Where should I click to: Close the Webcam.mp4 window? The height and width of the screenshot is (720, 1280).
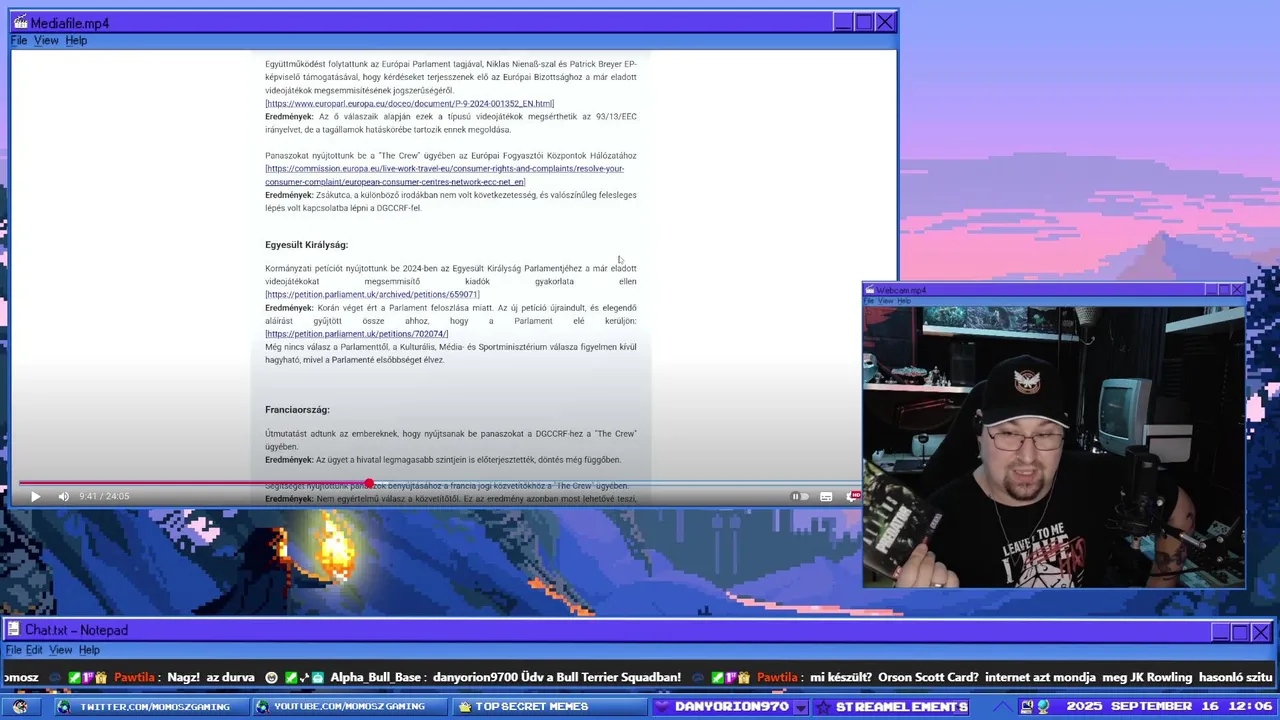coord(1237,290)
